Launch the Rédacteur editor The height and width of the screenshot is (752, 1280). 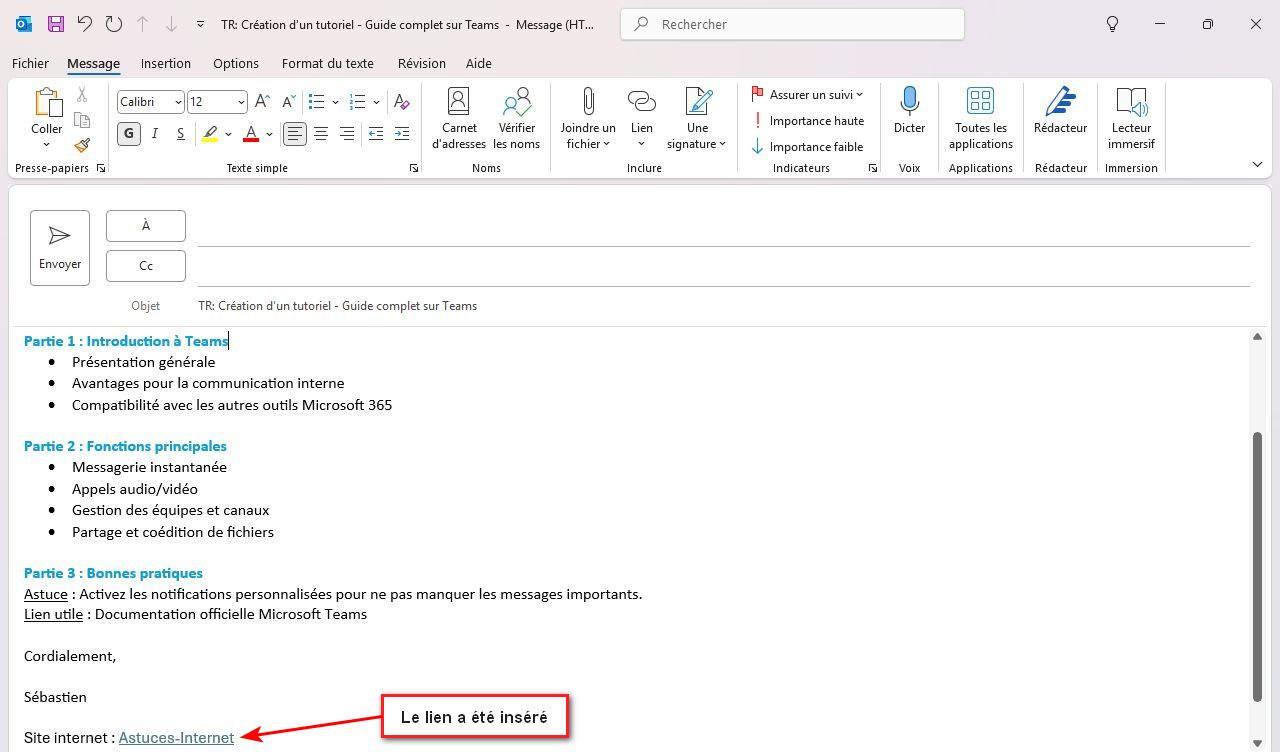coord(1060,111)
